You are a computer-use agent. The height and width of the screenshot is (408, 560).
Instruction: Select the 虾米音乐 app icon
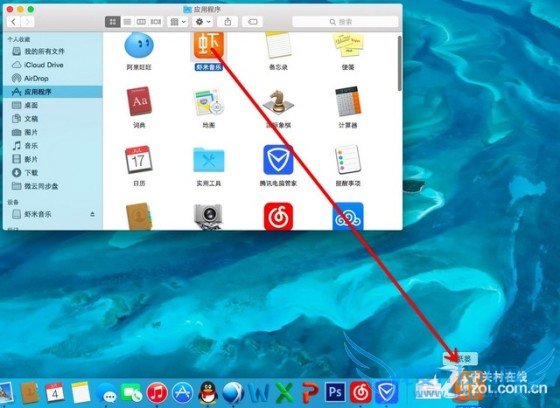[x=209, y=45]
